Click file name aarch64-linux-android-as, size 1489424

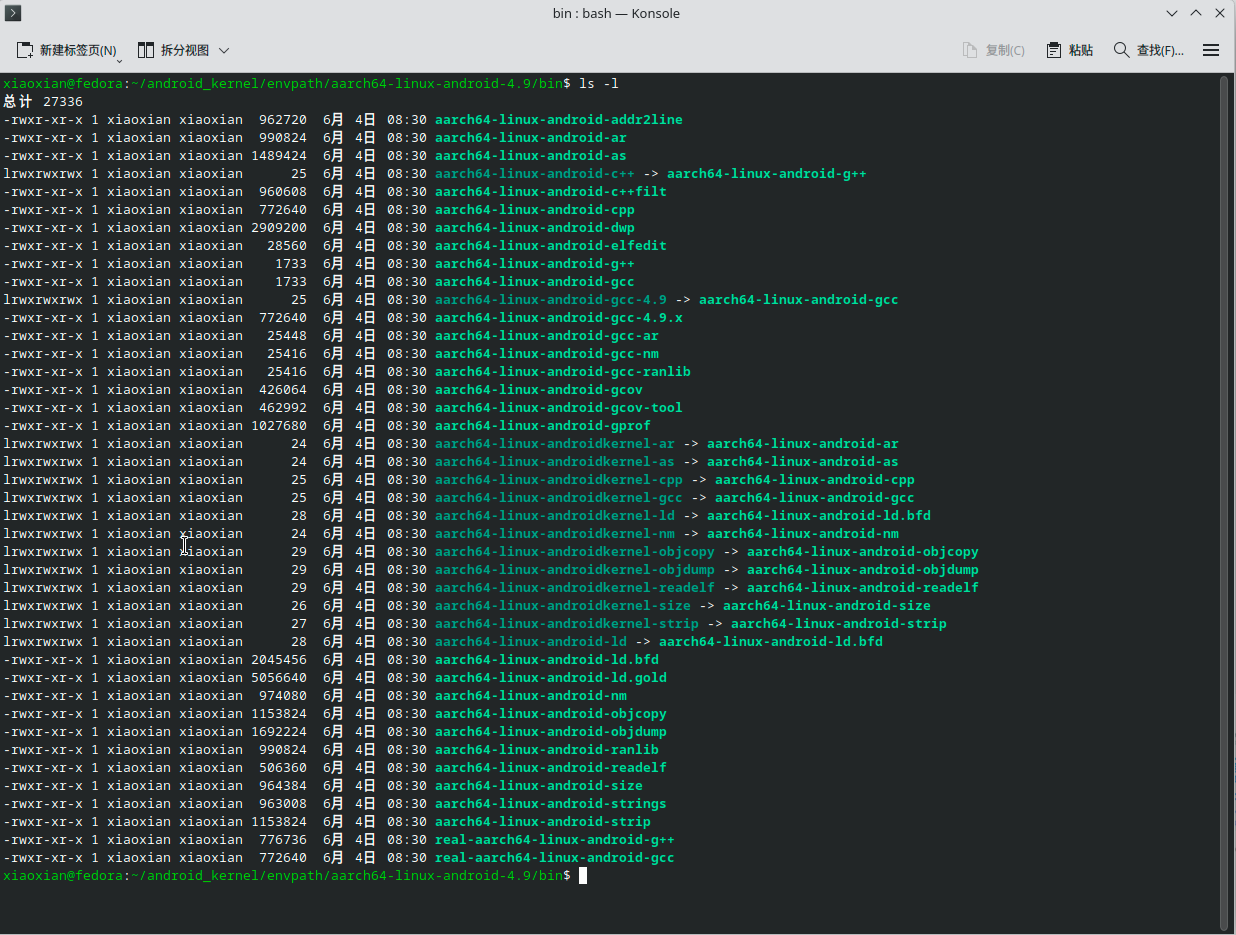[x=531, y=156]
